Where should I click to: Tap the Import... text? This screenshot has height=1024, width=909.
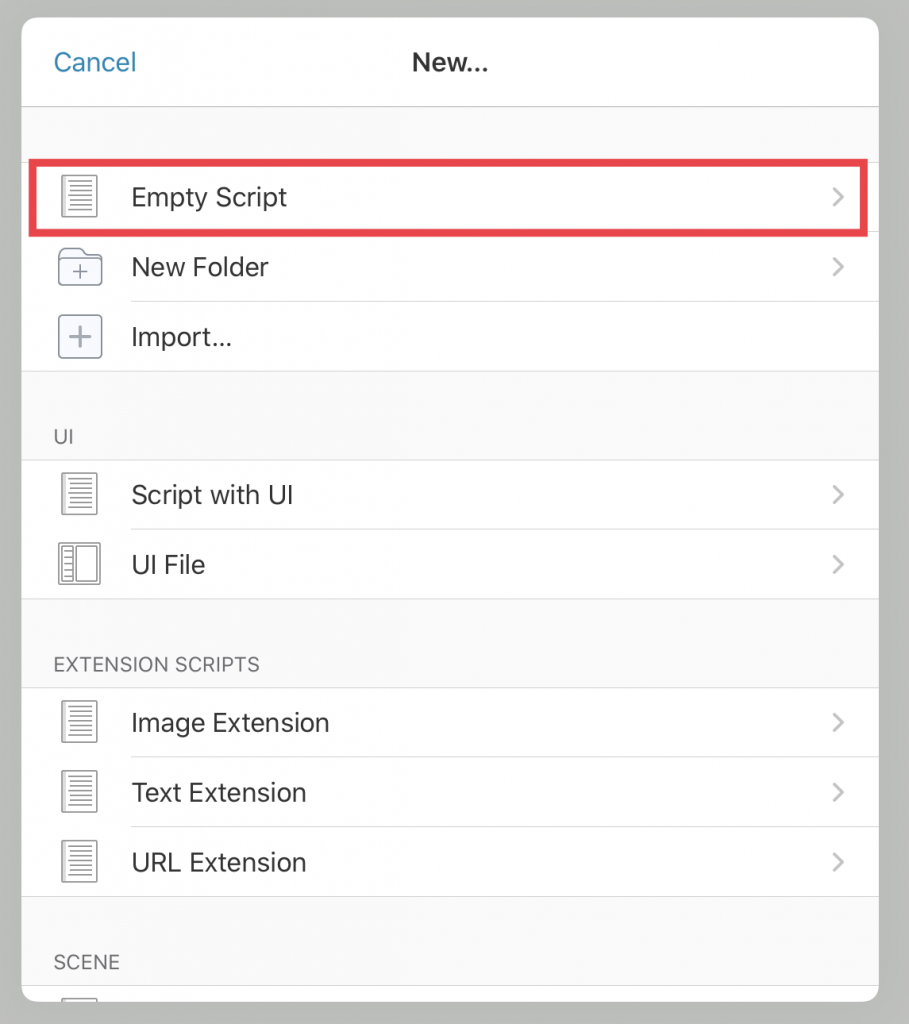[x=182, y=338]
